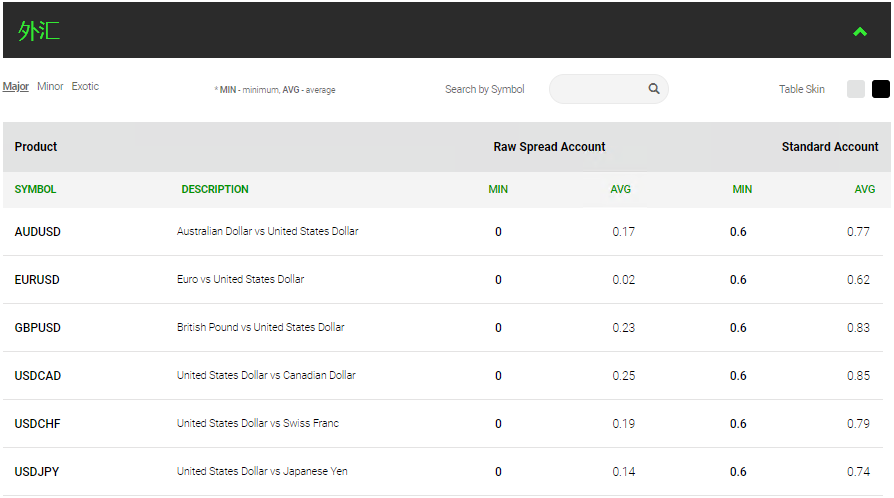This screenshot has width=894, height=498.
Task: Click the MIN/AVG legend note
Action: click(275, 90)
